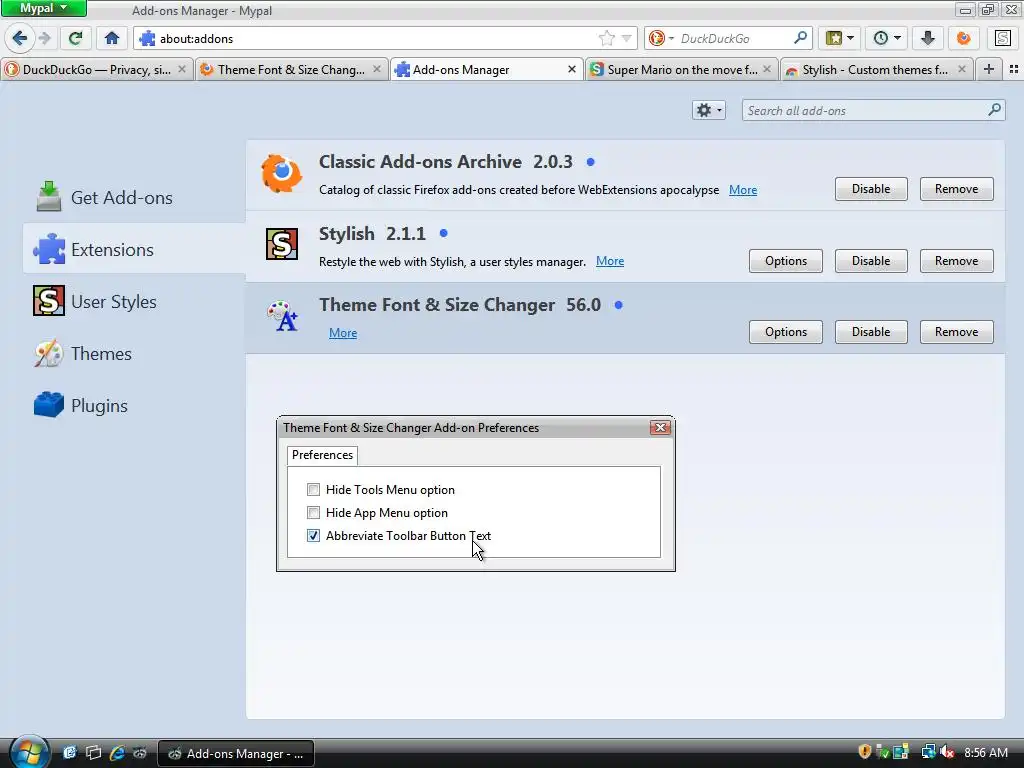The image size is (1024, 768).
Task: Open the Plugins category
Action: (x=134, y=406)
